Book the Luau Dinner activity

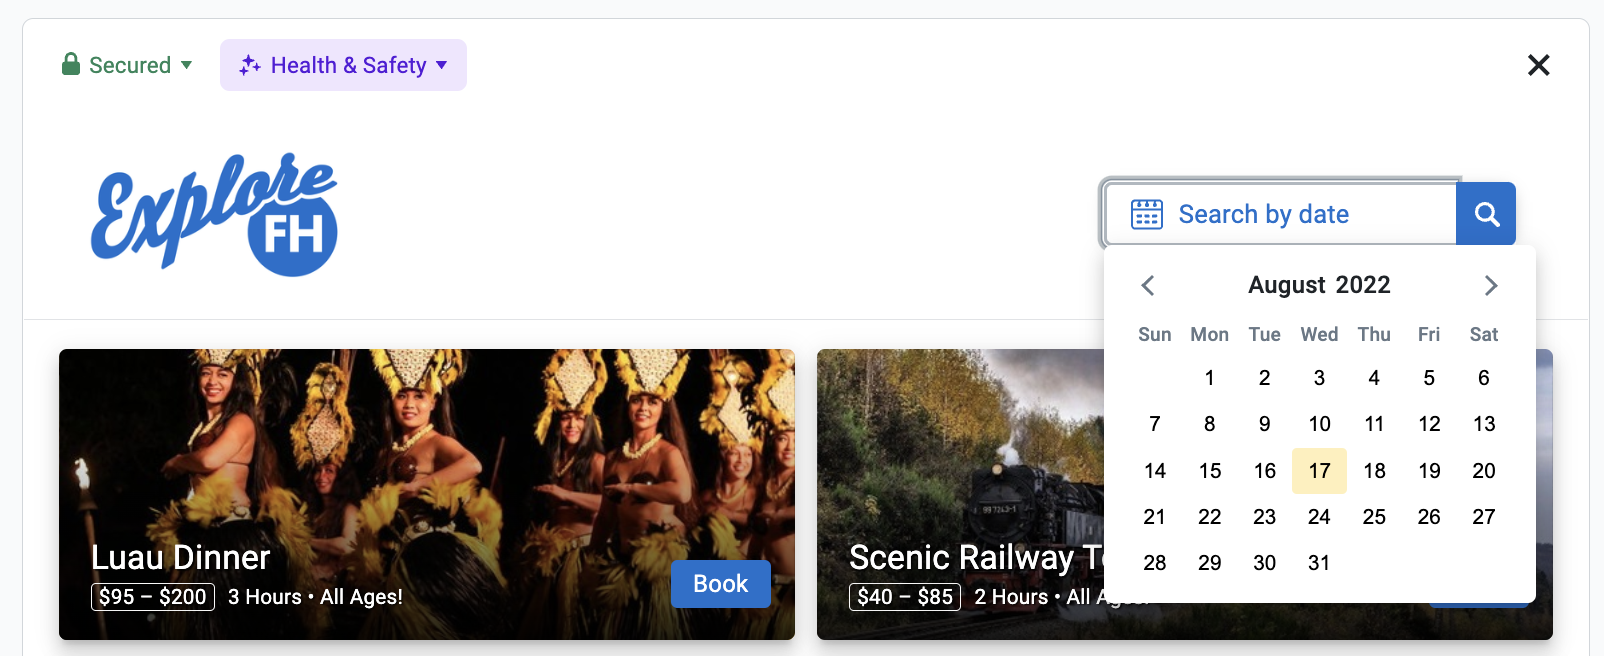[720, 584]
